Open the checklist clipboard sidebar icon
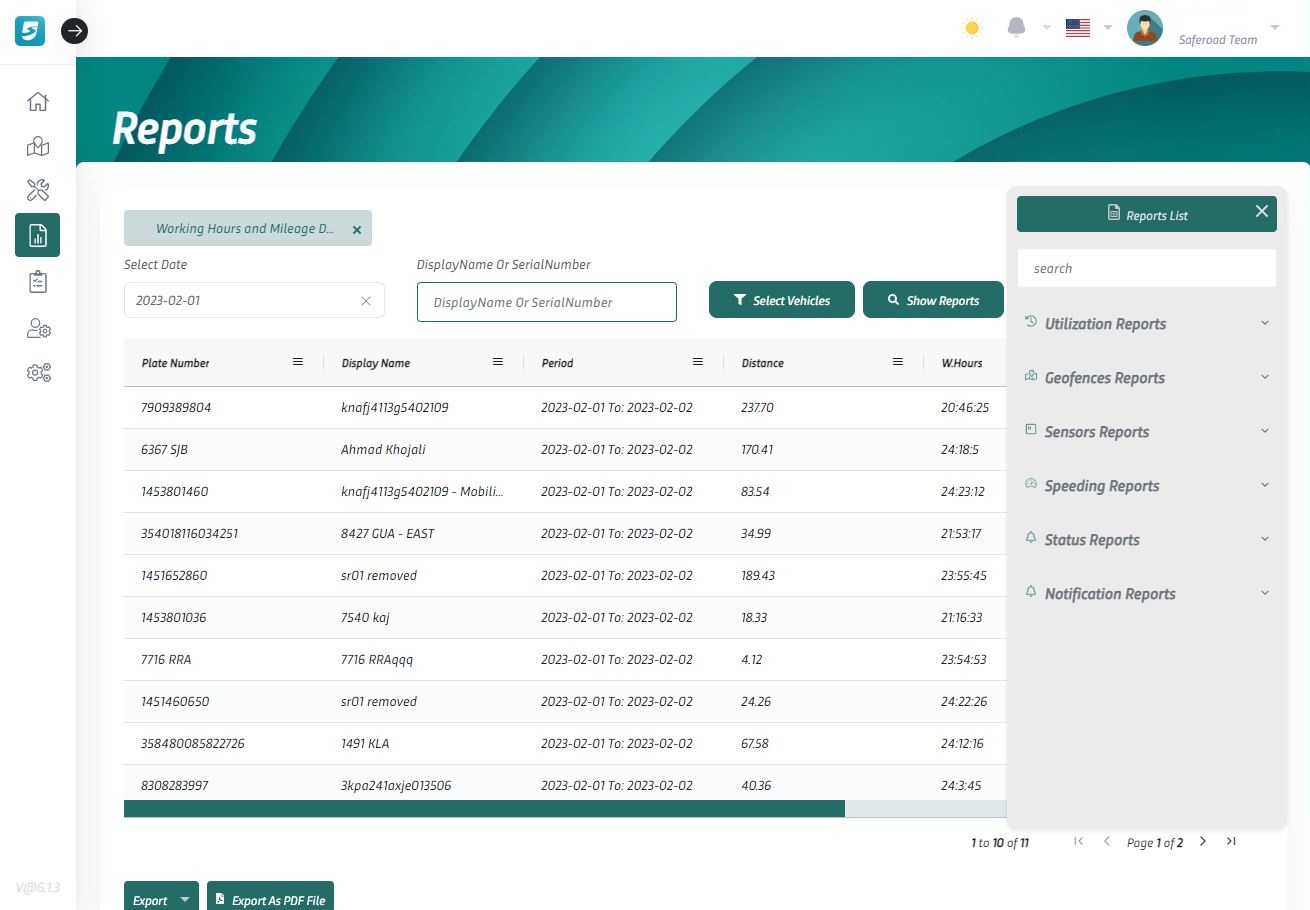Viewport: 1310px width, 910px height. [38, 281]
